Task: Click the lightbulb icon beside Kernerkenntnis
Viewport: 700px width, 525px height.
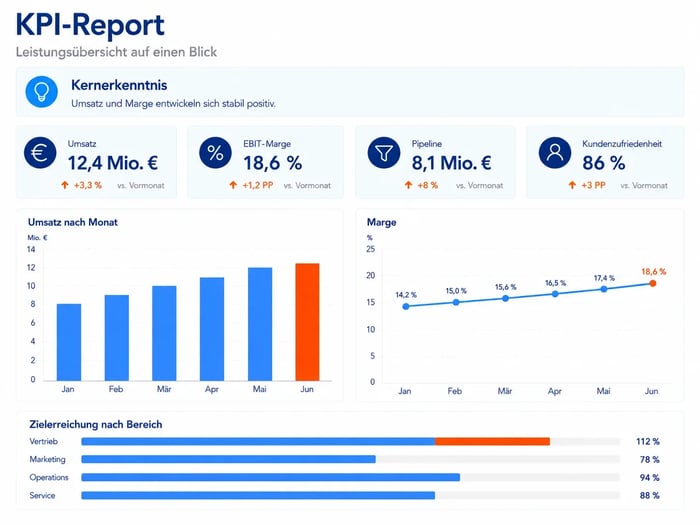Action: tap(42, 92)
